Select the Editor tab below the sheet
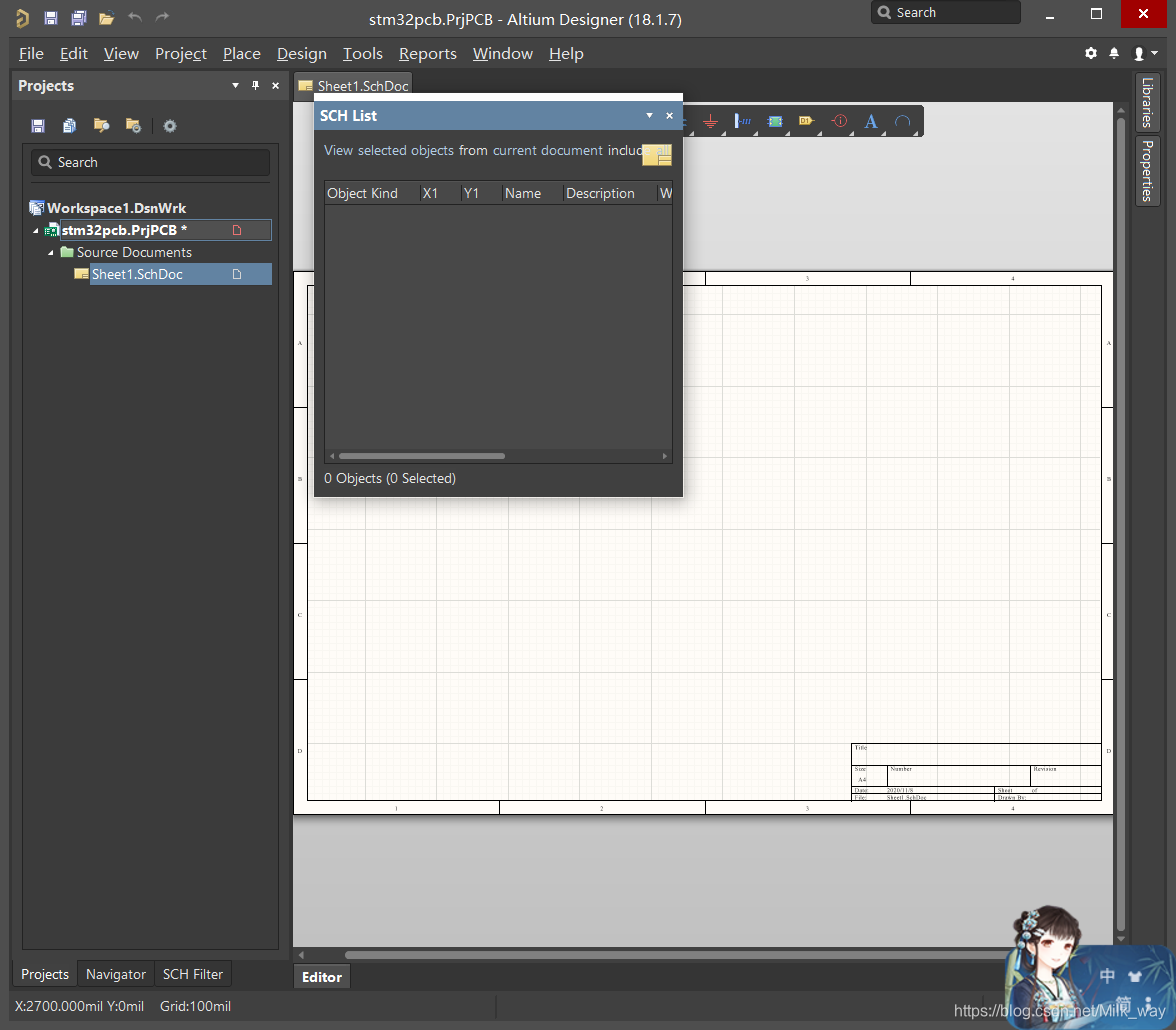The height and width of the screenshot is (1030, 1176). click(322, 977)
